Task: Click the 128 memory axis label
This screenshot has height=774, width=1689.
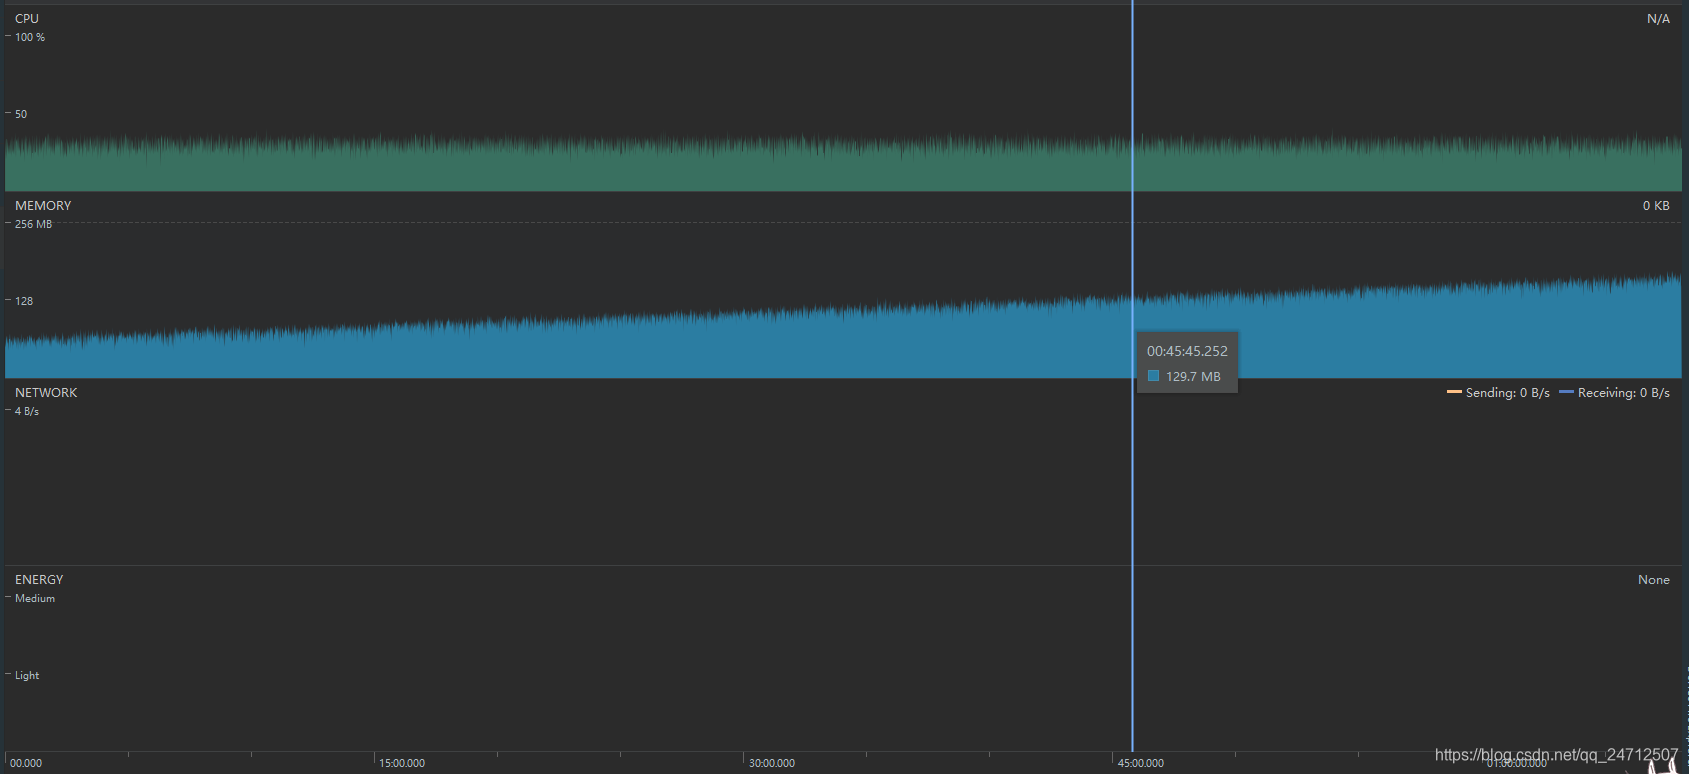Action: coord(24,301)
